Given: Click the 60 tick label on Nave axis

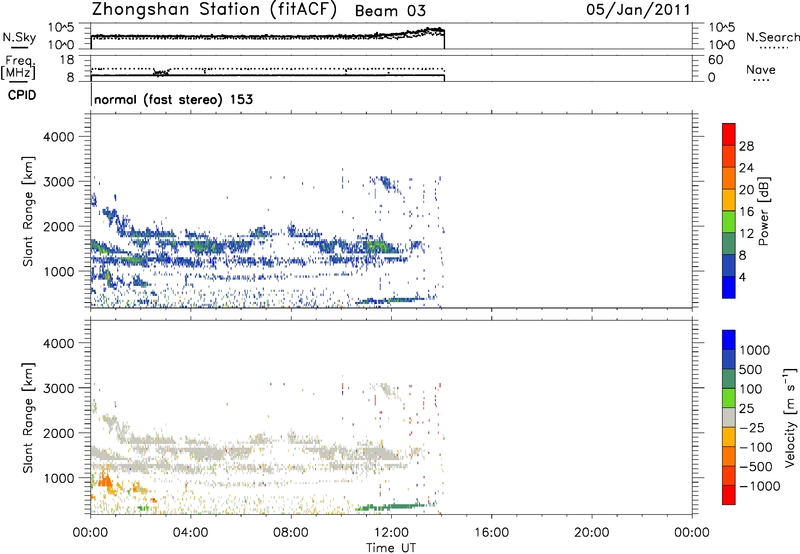Looking at the screenshot, I should point(716,60).
